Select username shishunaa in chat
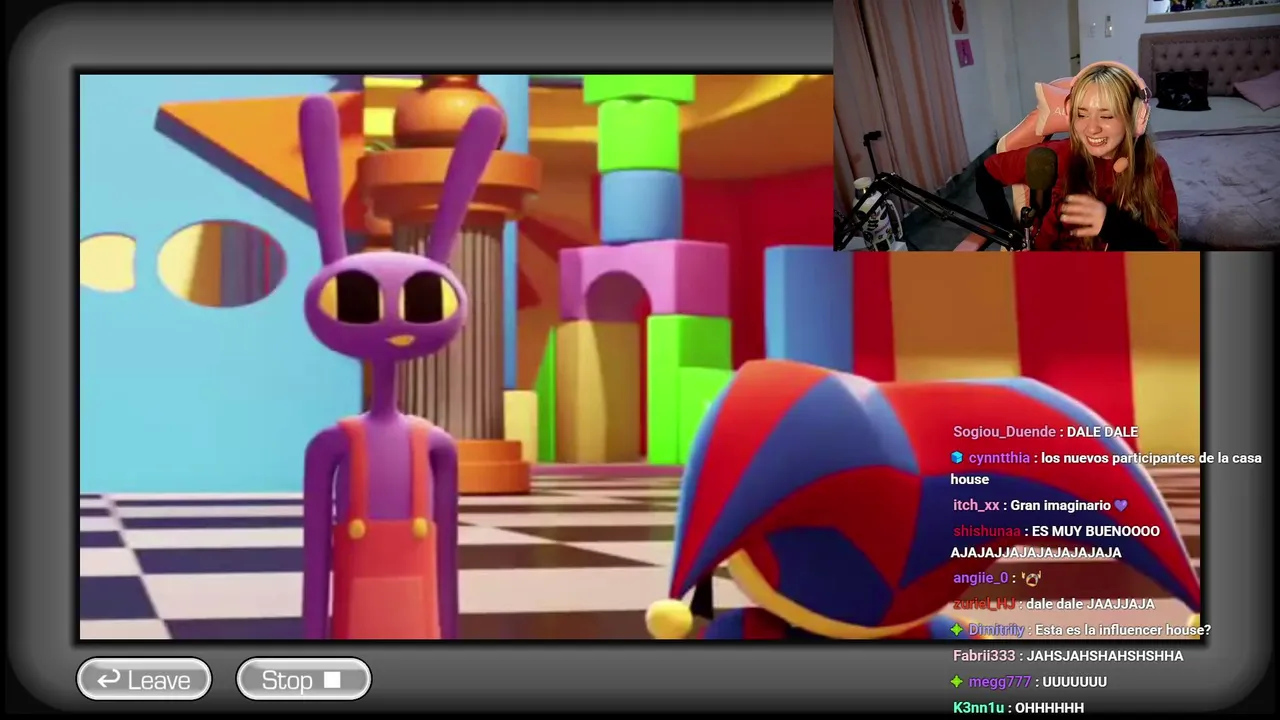This screenshot has height=720, width=1280. (x=986, y=531)
